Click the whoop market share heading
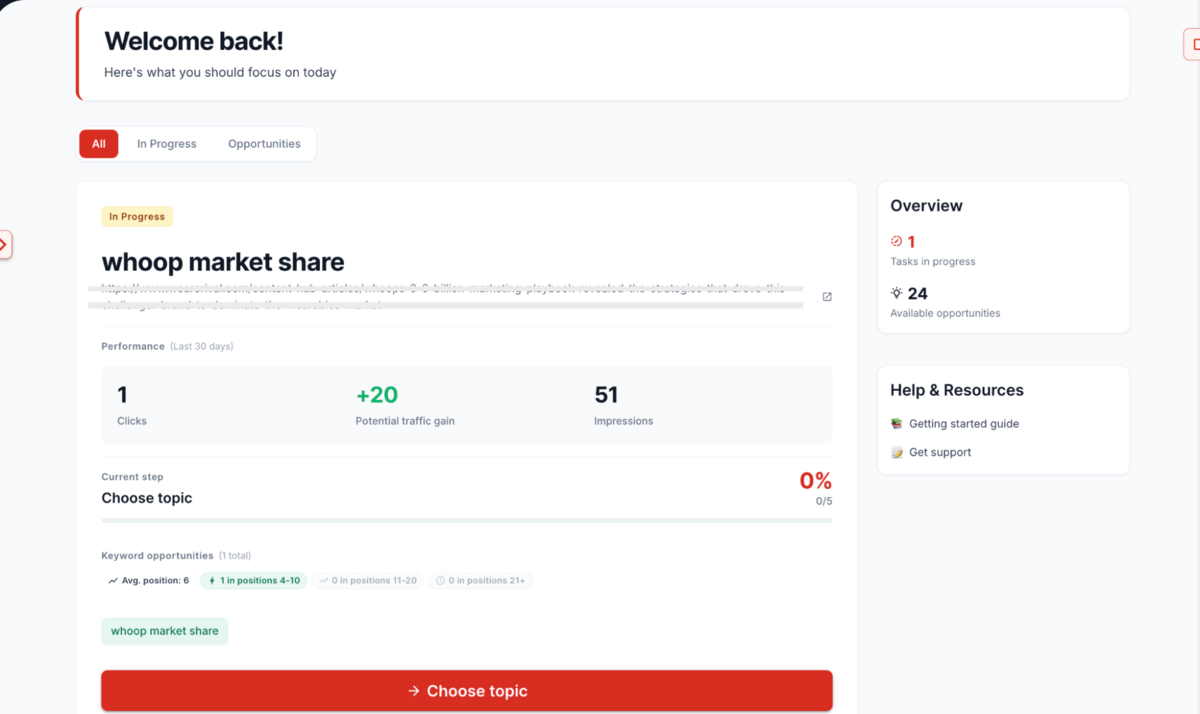1200x714 pixels. coord(223,262)
